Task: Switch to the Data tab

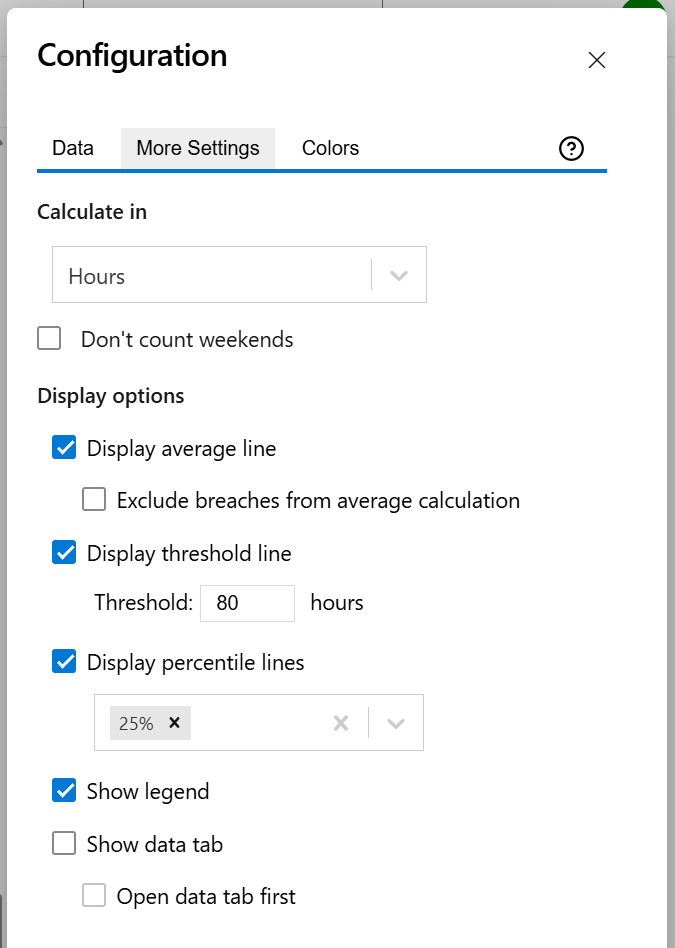Action: point(73,148)
